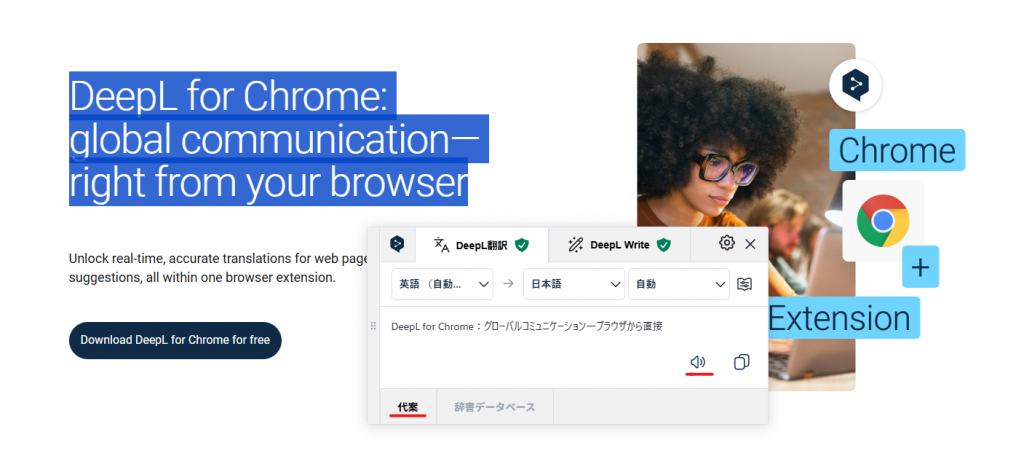
Task: Click the DeepL logo badge on photo
Action: coord(855,83)
